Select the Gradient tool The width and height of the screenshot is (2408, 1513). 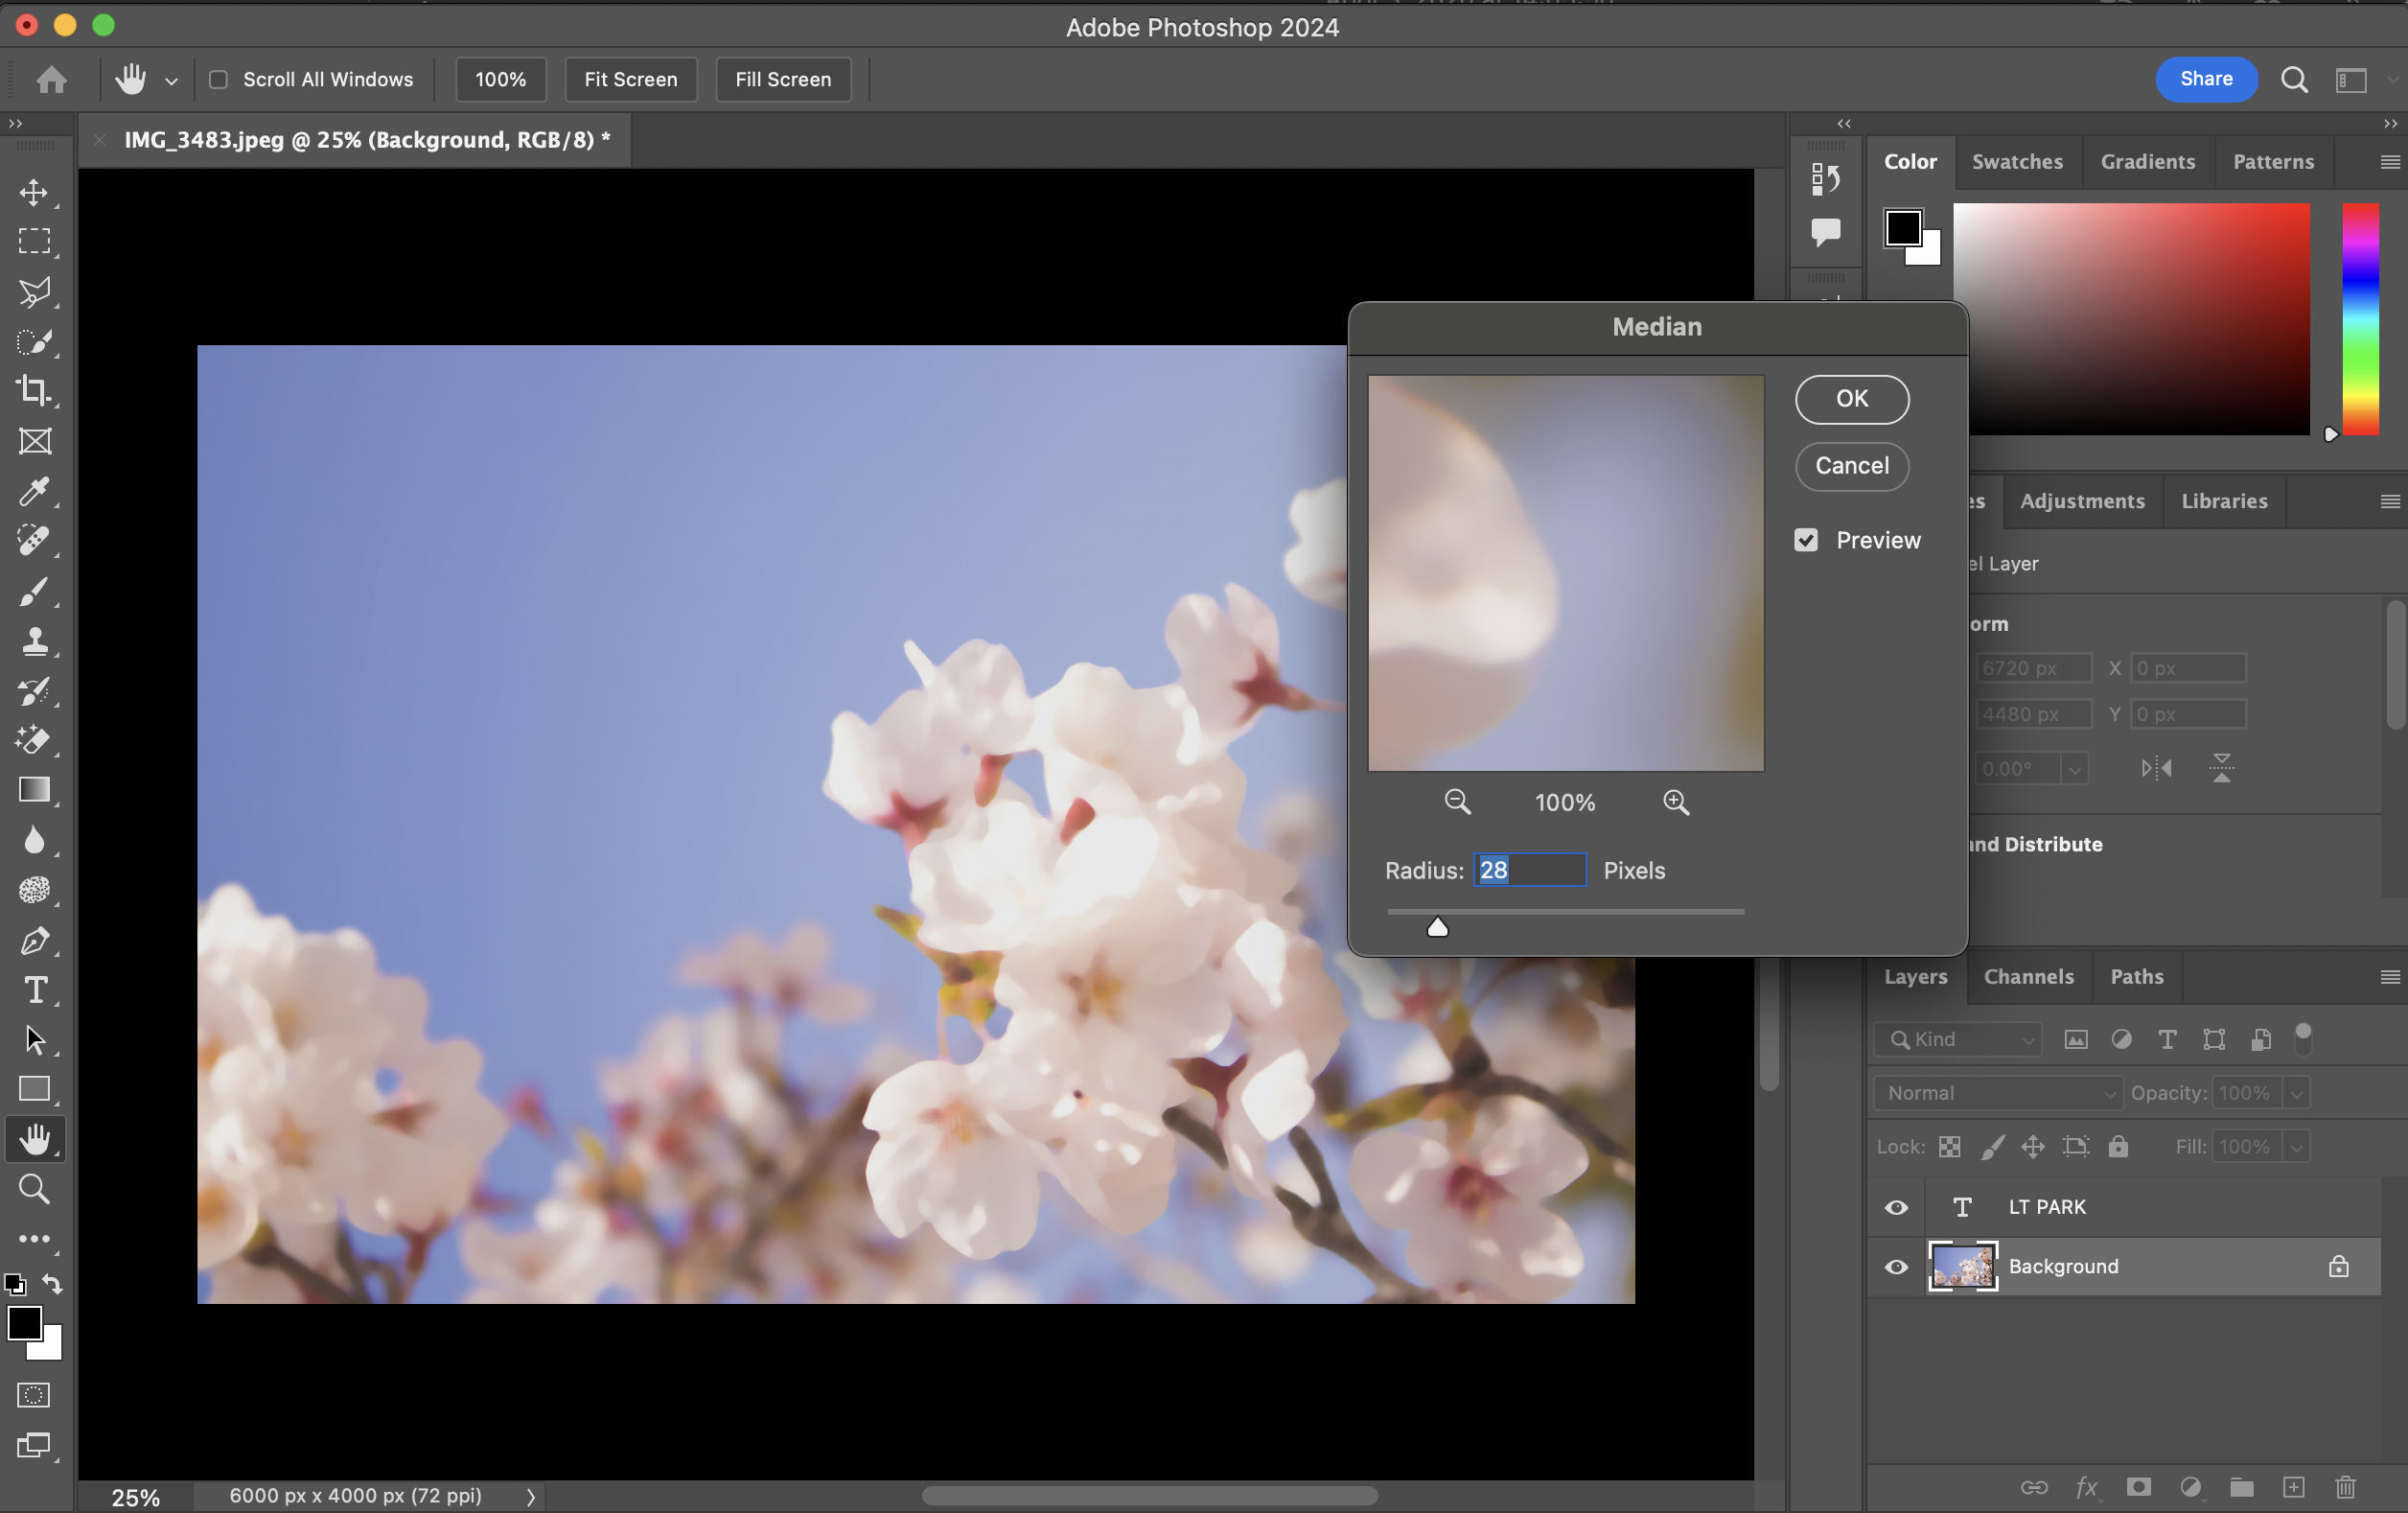[x=34, y=790]
